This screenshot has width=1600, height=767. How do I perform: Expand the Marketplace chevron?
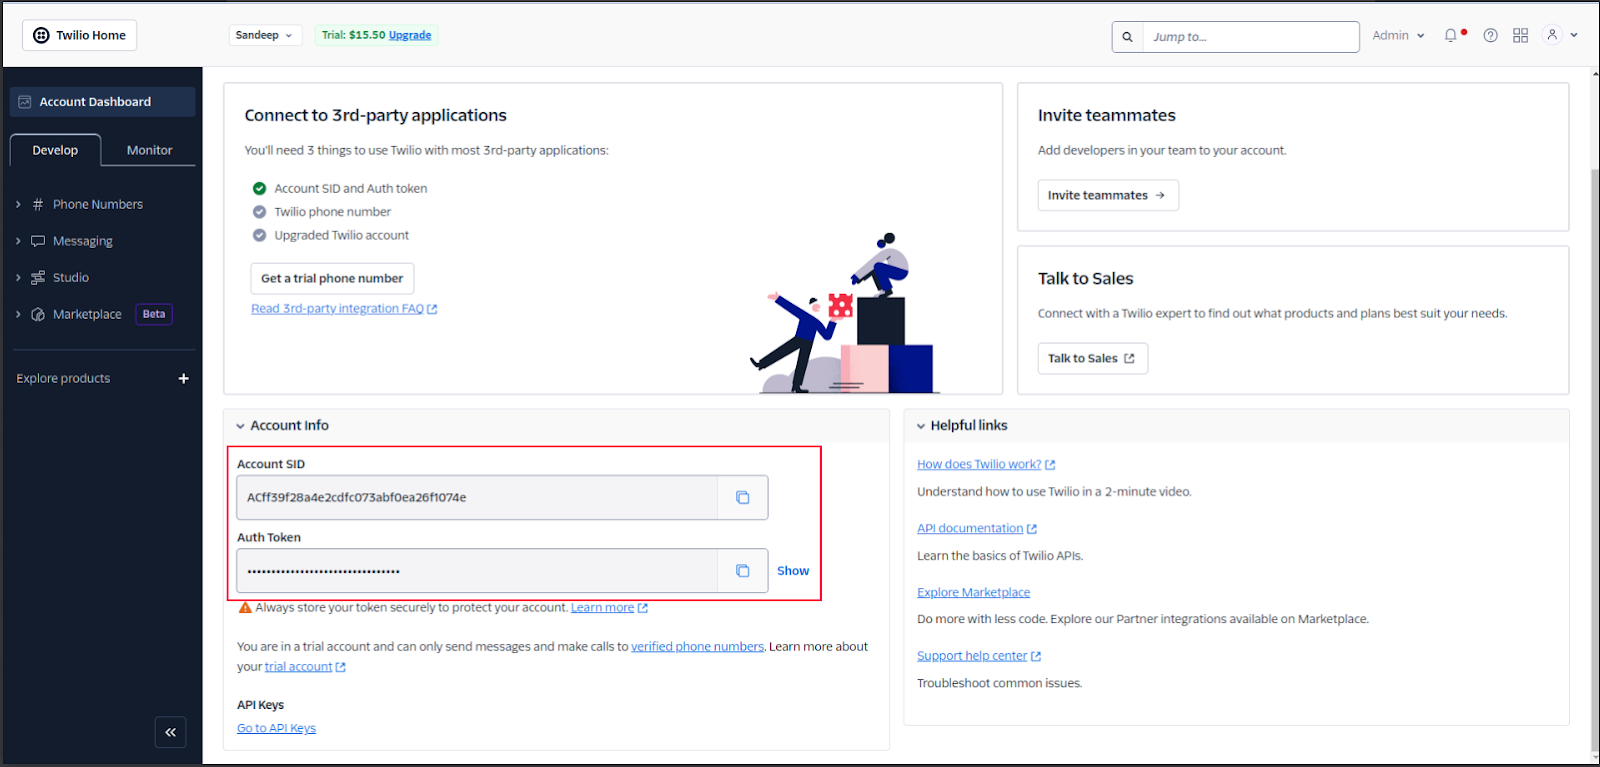[x=18, y=314]
